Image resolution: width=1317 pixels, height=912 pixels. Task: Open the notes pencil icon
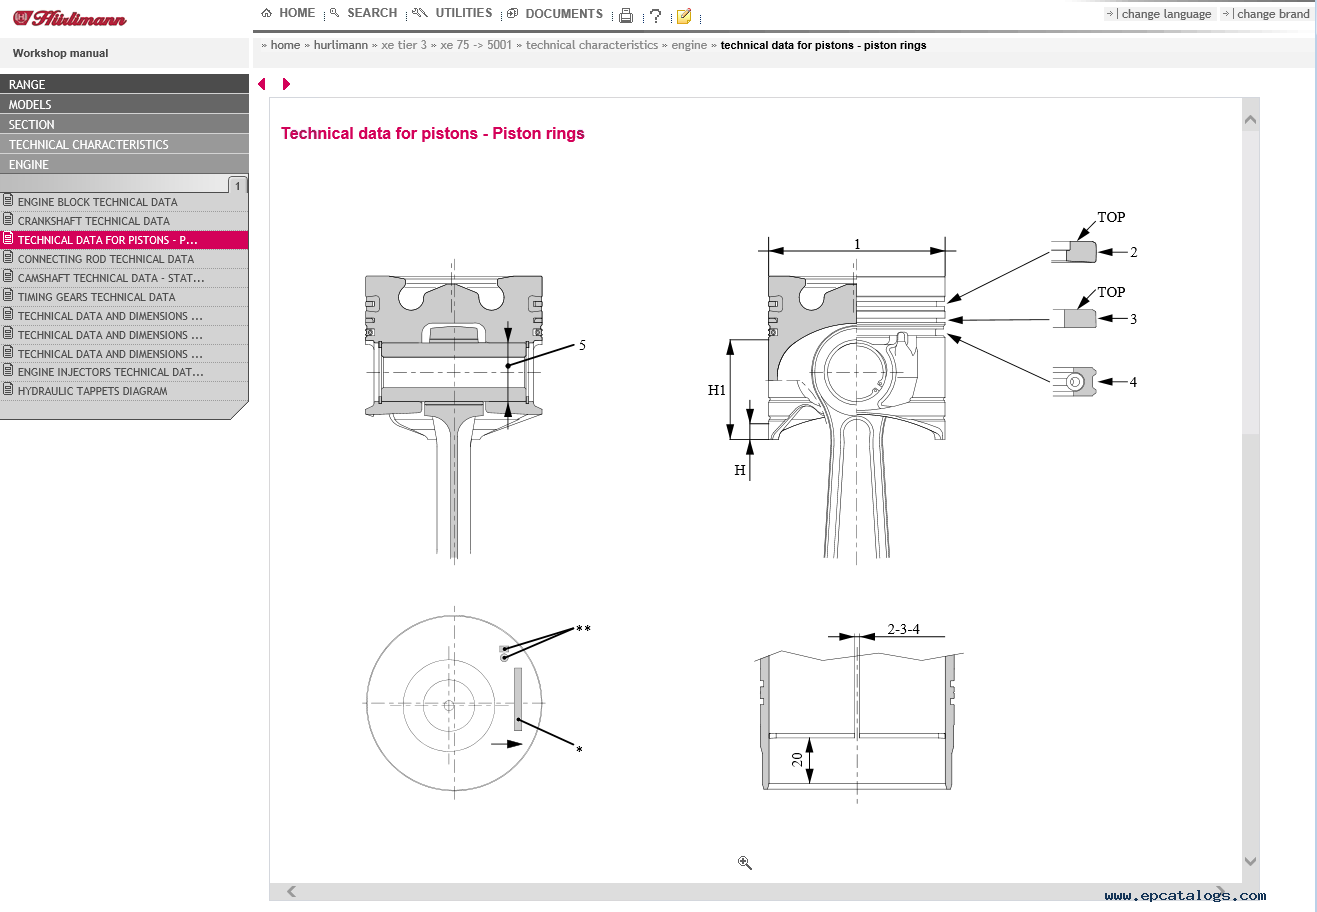684,15
